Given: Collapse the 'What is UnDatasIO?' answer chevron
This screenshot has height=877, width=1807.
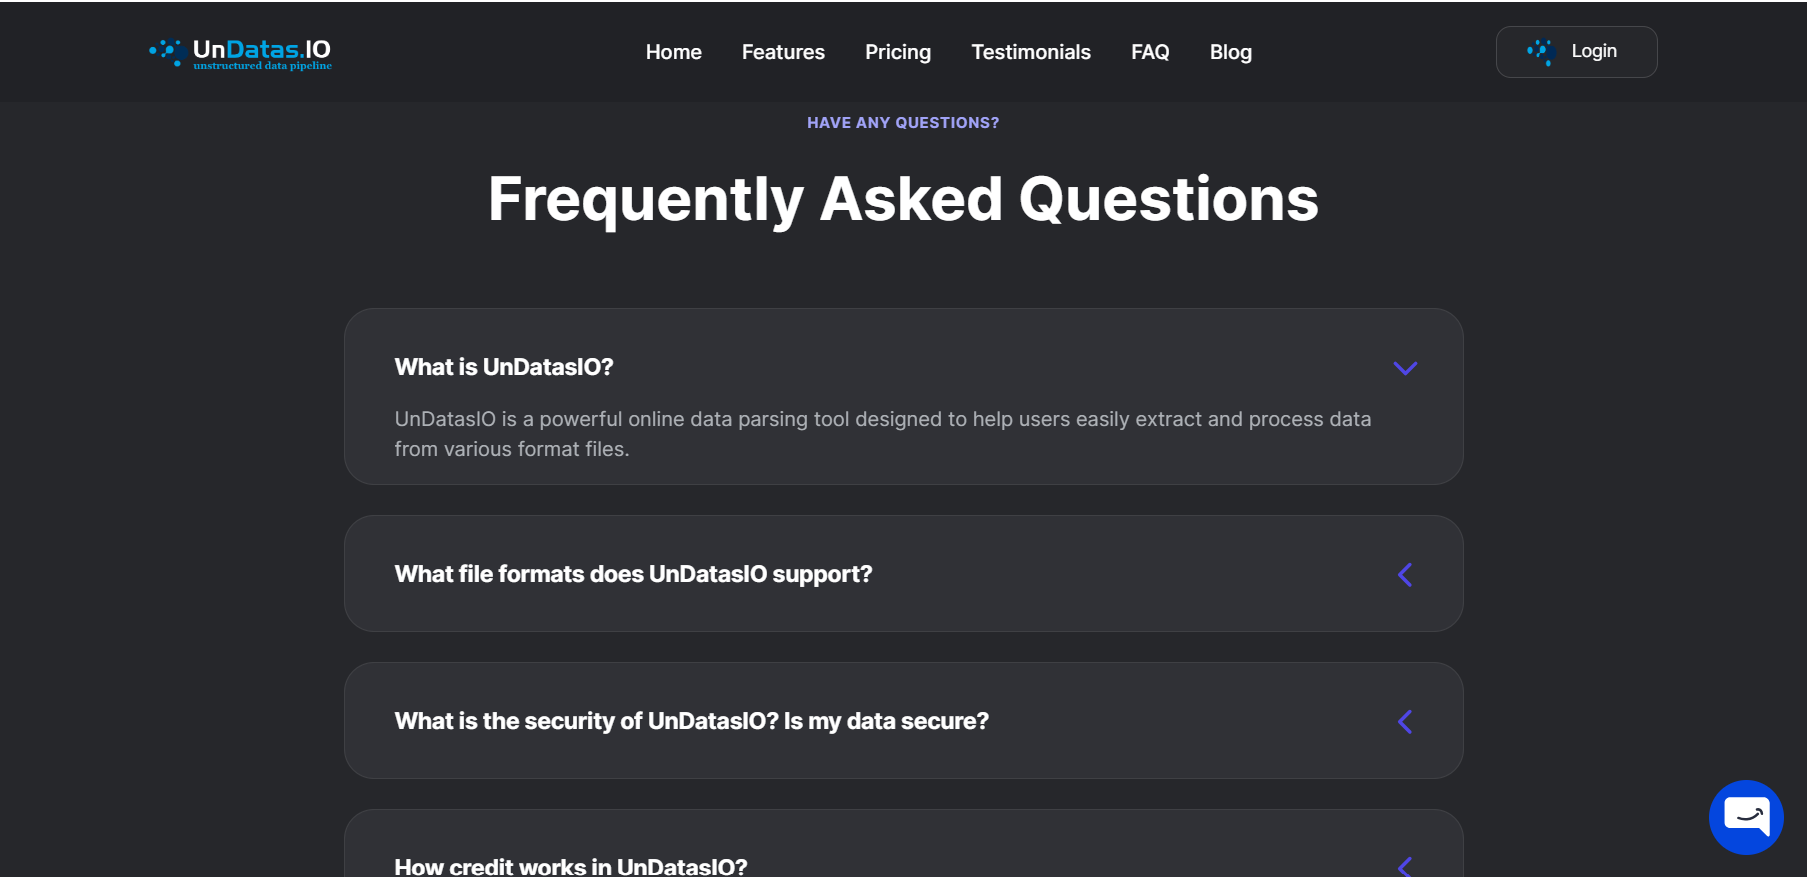Looking at the screenshot, I should point(1405,368).
